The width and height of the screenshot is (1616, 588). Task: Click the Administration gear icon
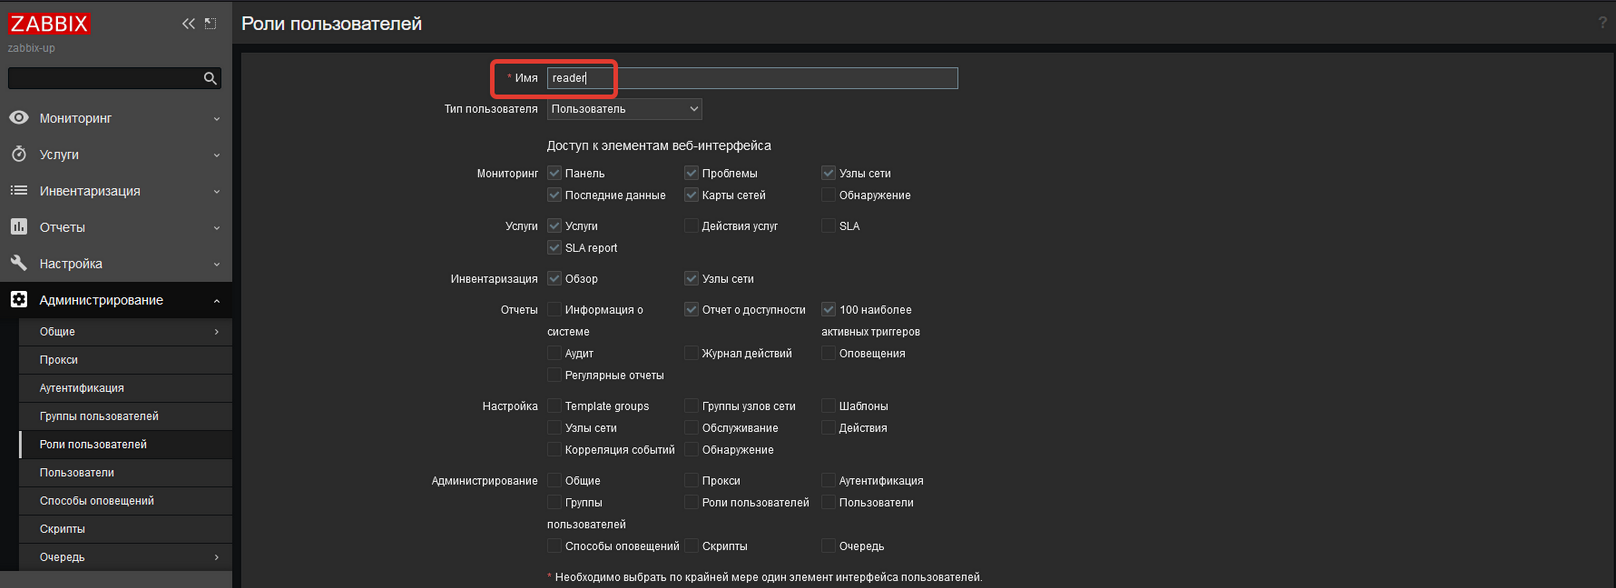coord(18,299)
